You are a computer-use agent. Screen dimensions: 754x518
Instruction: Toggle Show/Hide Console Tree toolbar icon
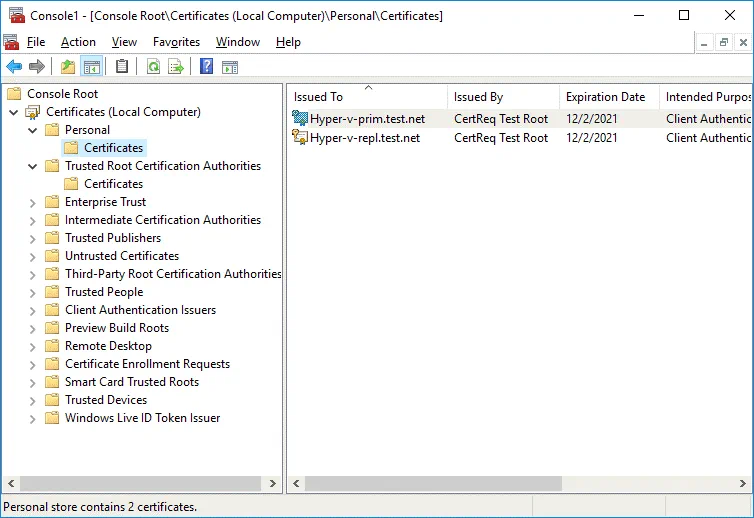point(91,67)
